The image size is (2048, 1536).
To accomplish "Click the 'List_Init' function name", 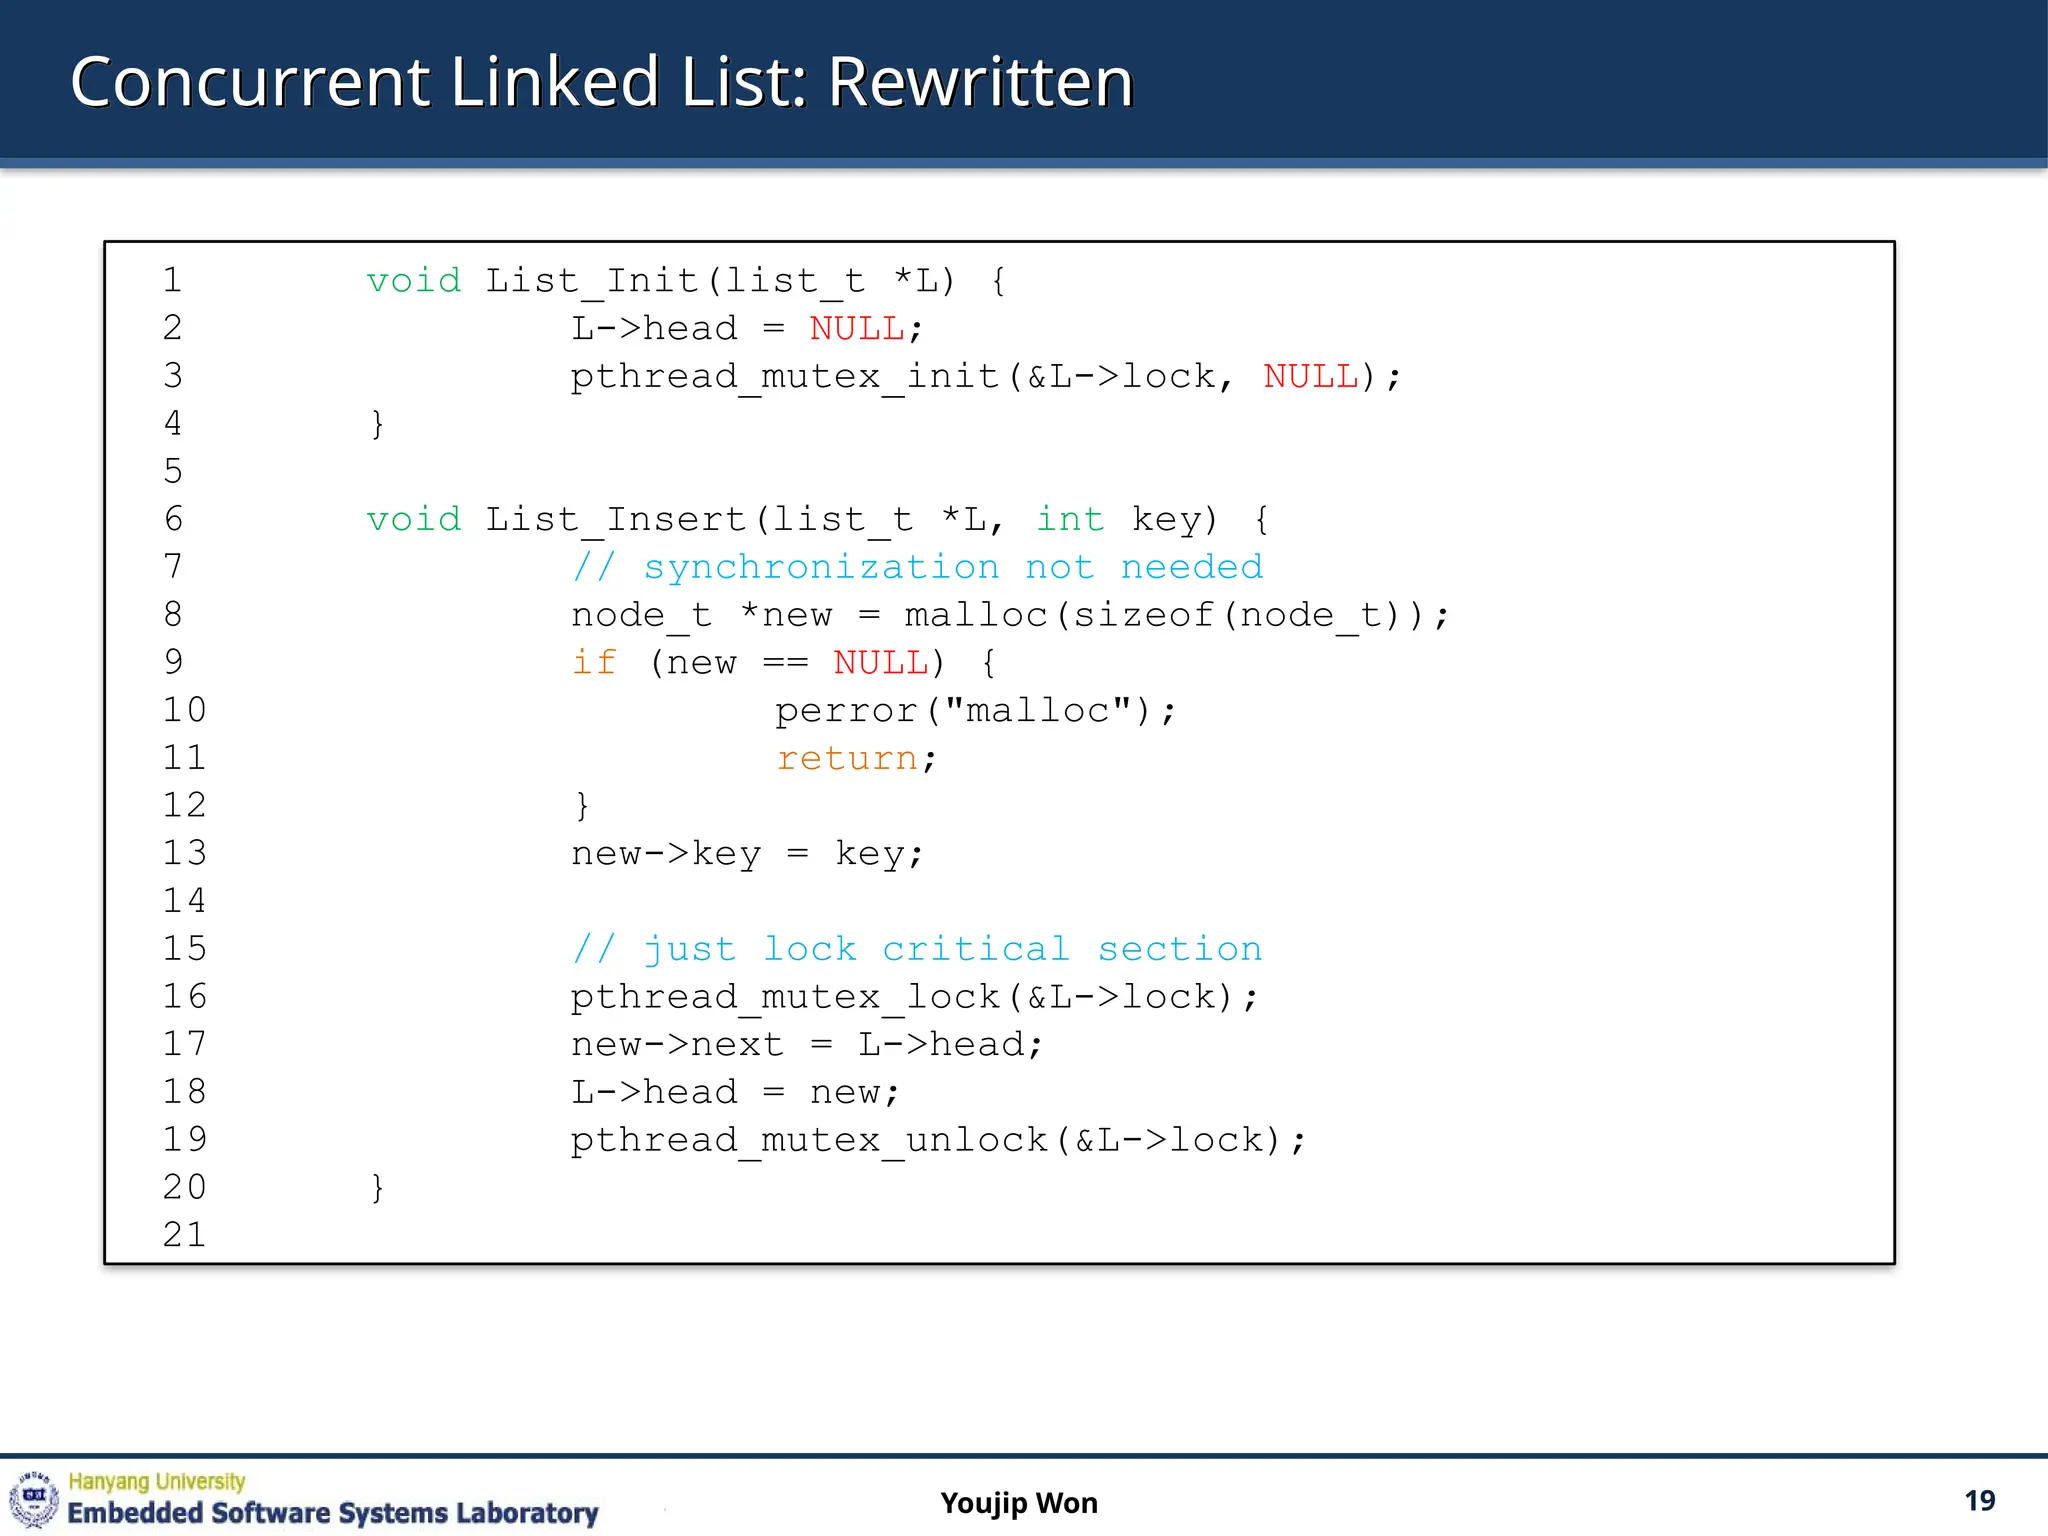I will click(x=591, y=281).
